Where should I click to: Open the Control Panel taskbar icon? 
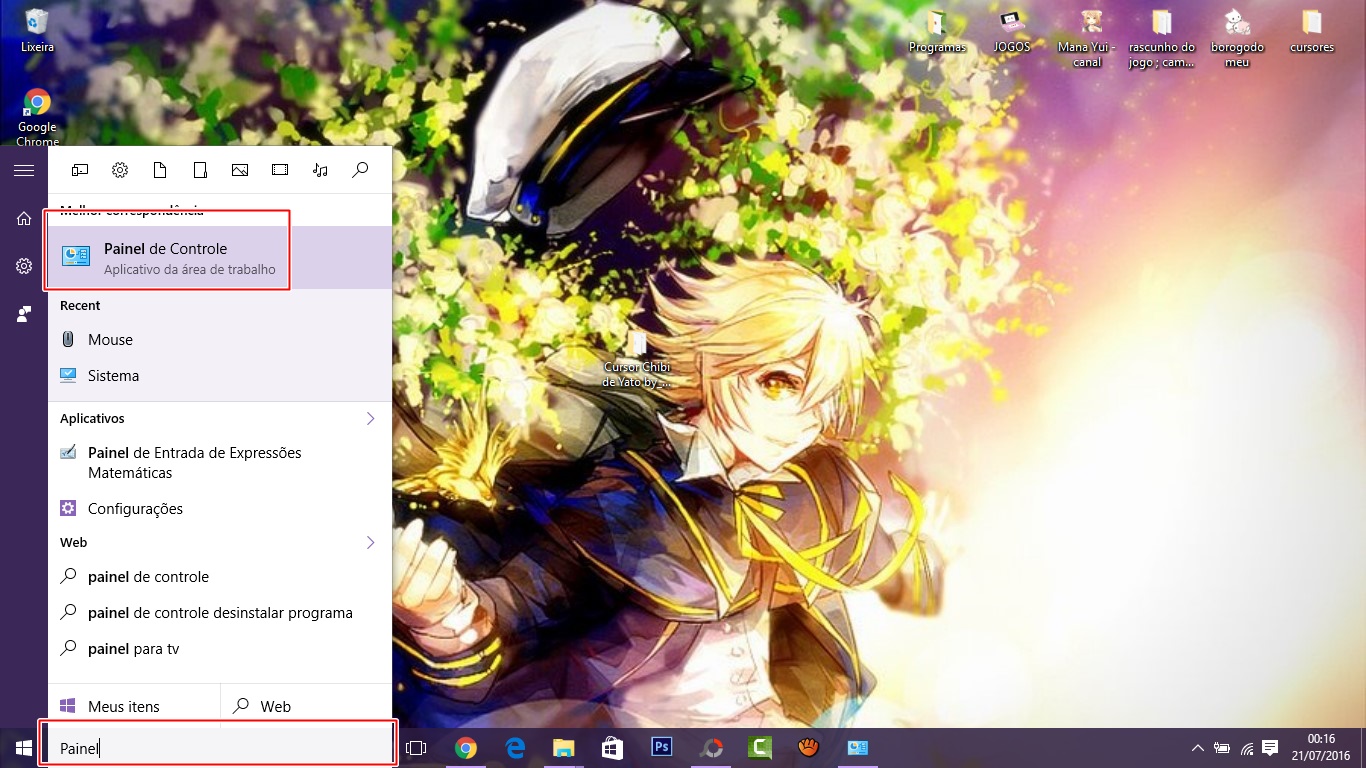pos(858,748)
